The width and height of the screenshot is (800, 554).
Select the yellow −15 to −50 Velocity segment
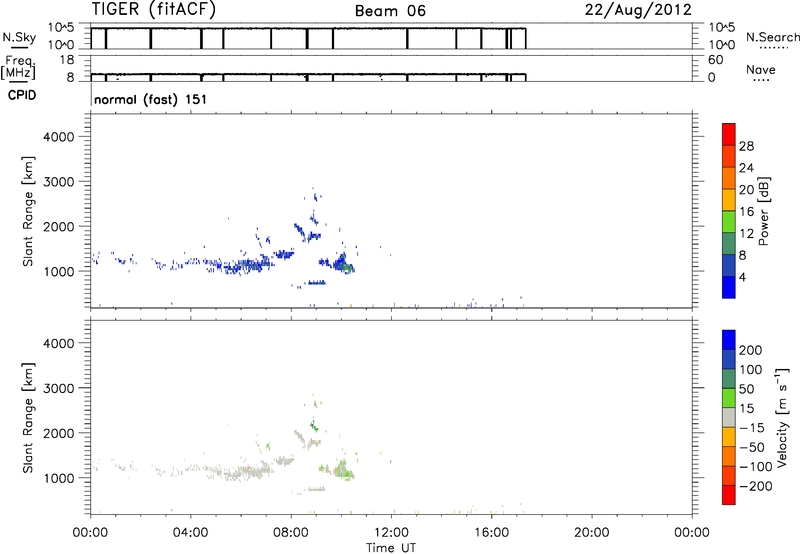[x=729, y=437]
